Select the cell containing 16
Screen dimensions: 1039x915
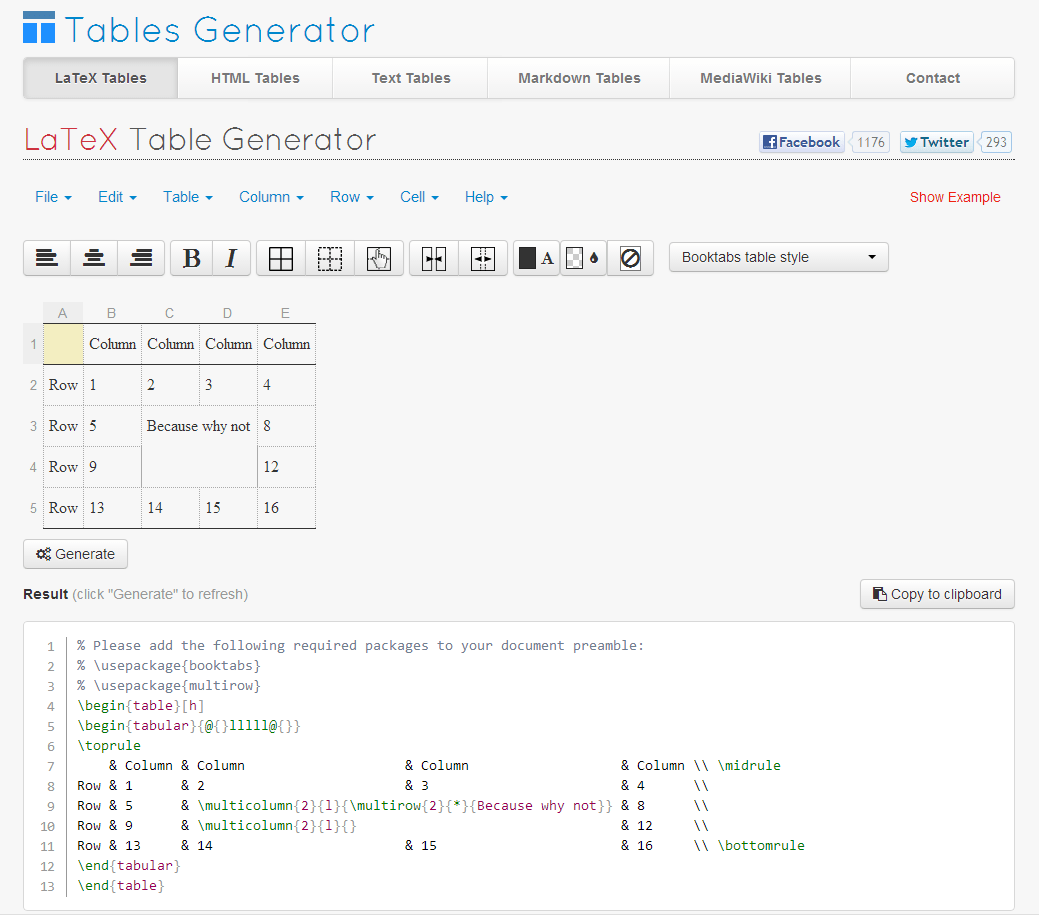click(x=286, y=508)
